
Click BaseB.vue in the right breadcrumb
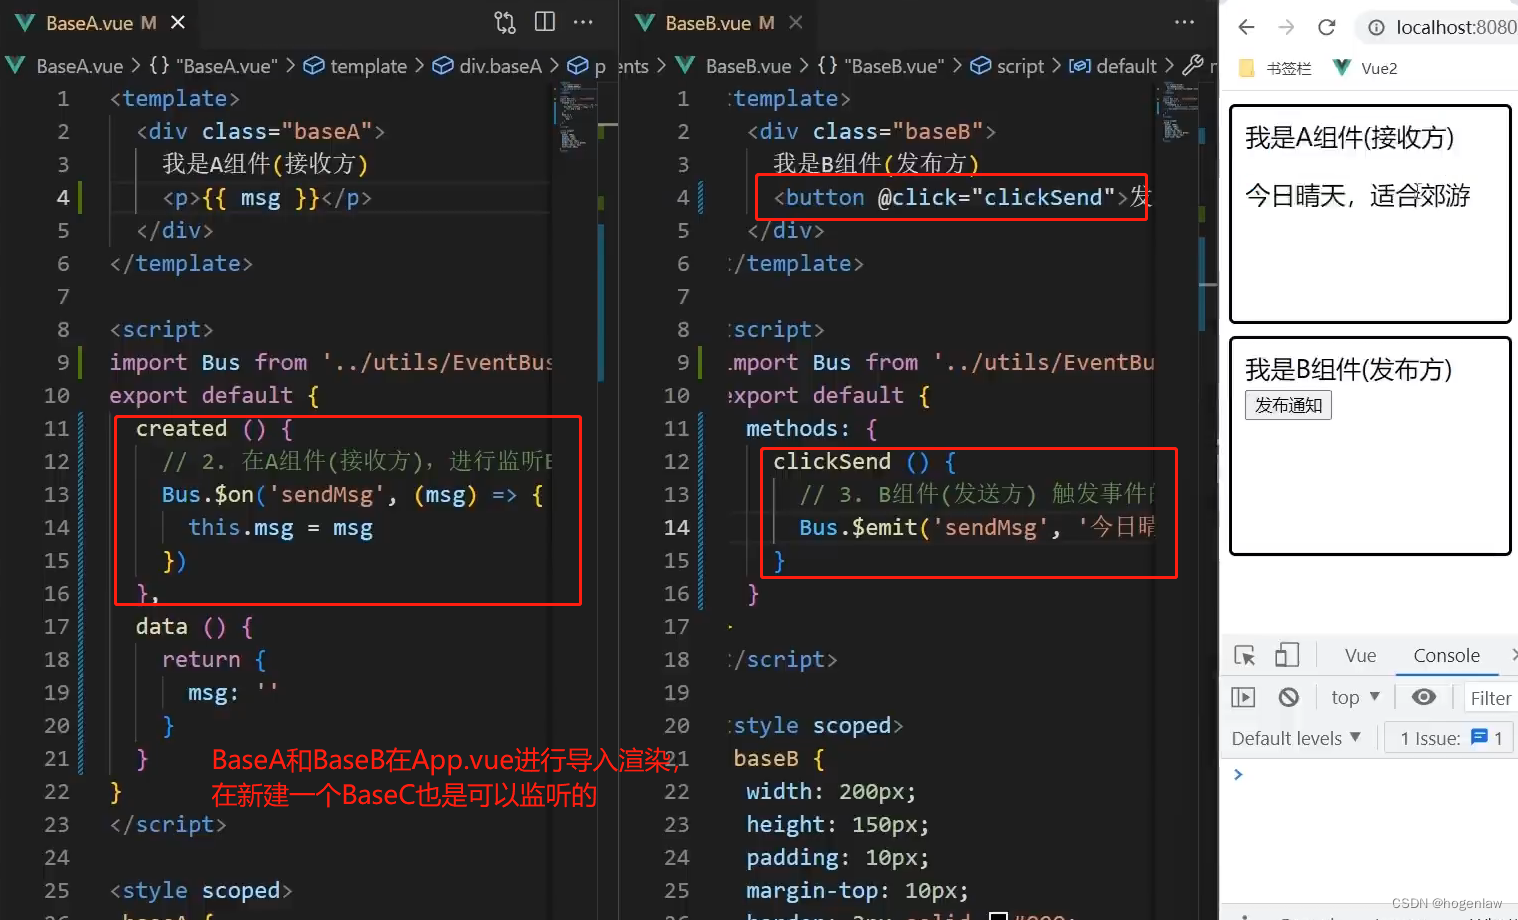pyautogui.click(x=748, y=66)
